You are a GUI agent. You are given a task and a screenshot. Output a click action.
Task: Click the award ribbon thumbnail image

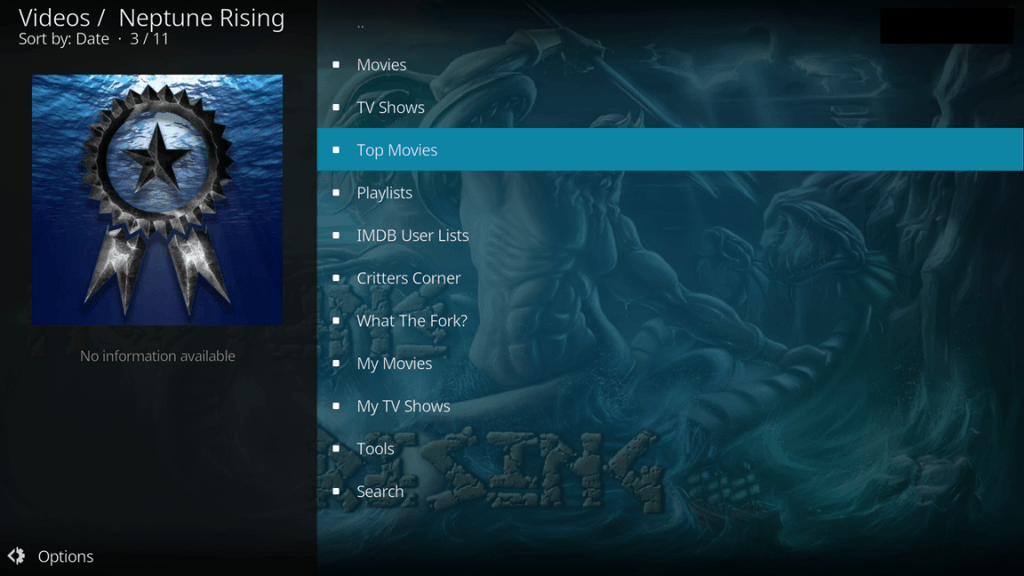pos(157,200)
